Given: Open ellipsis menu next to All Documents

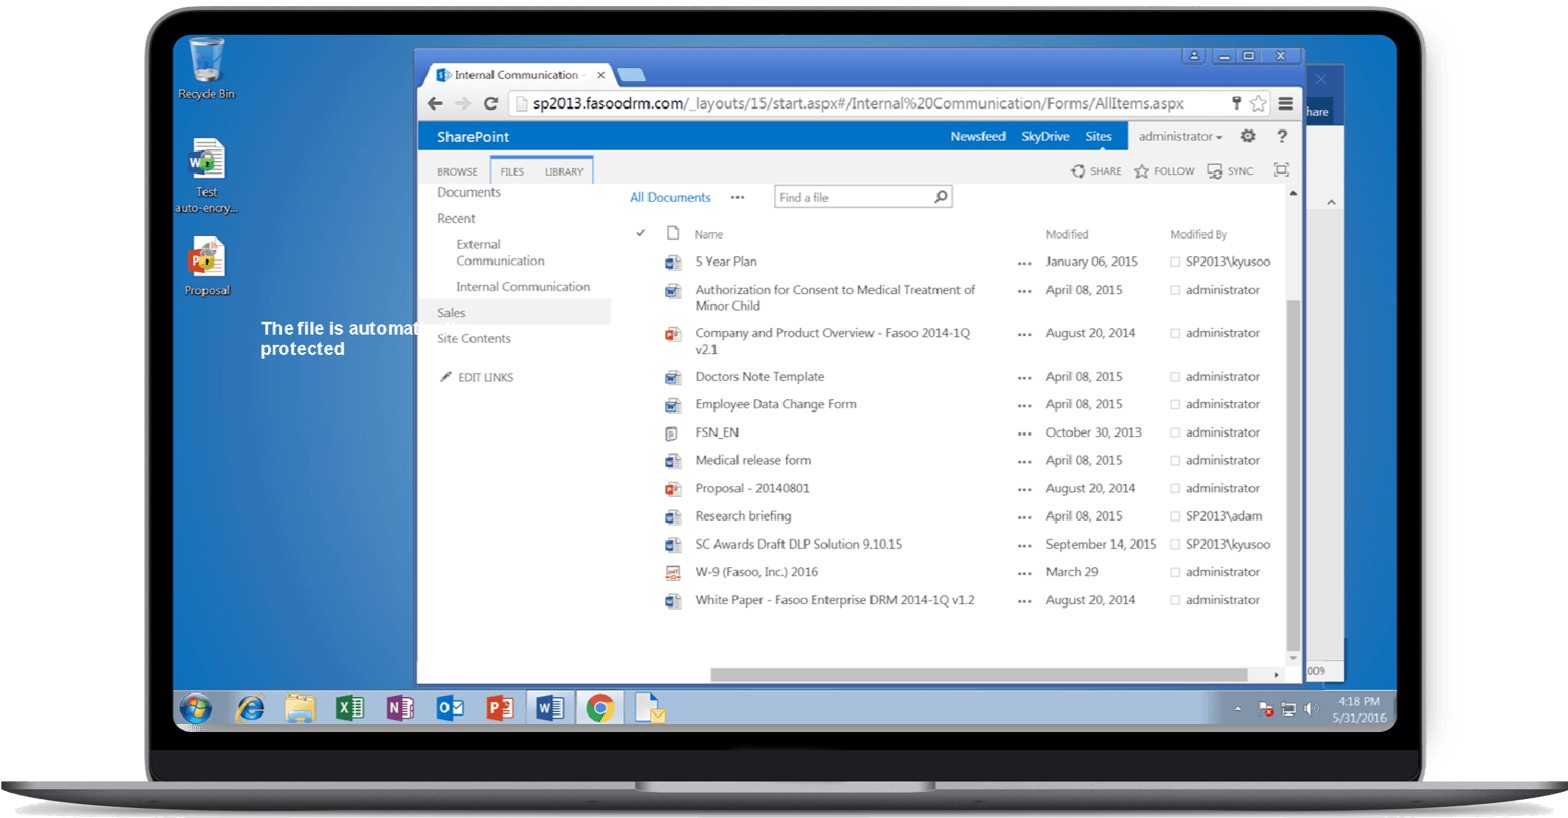Looking at the screenshot, I should (737, 198).
